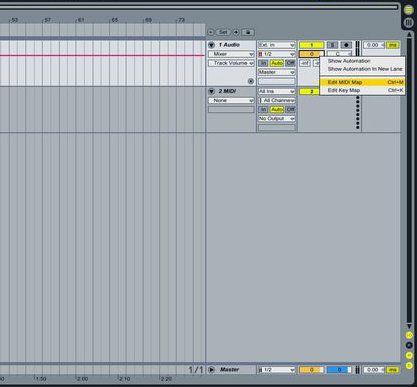Select Edit MIDI Map menu entry

click(362, 82)
